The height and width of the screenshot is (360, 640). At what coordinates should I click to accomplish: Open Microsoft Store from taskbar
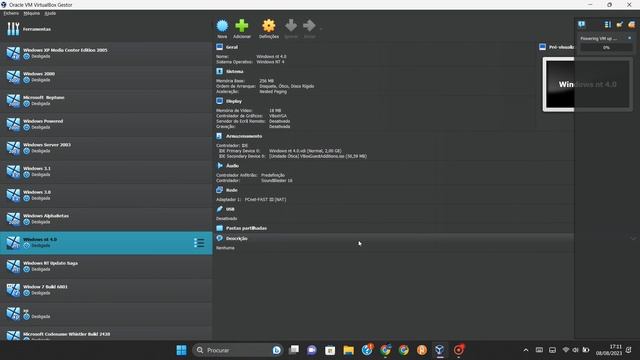330,350
